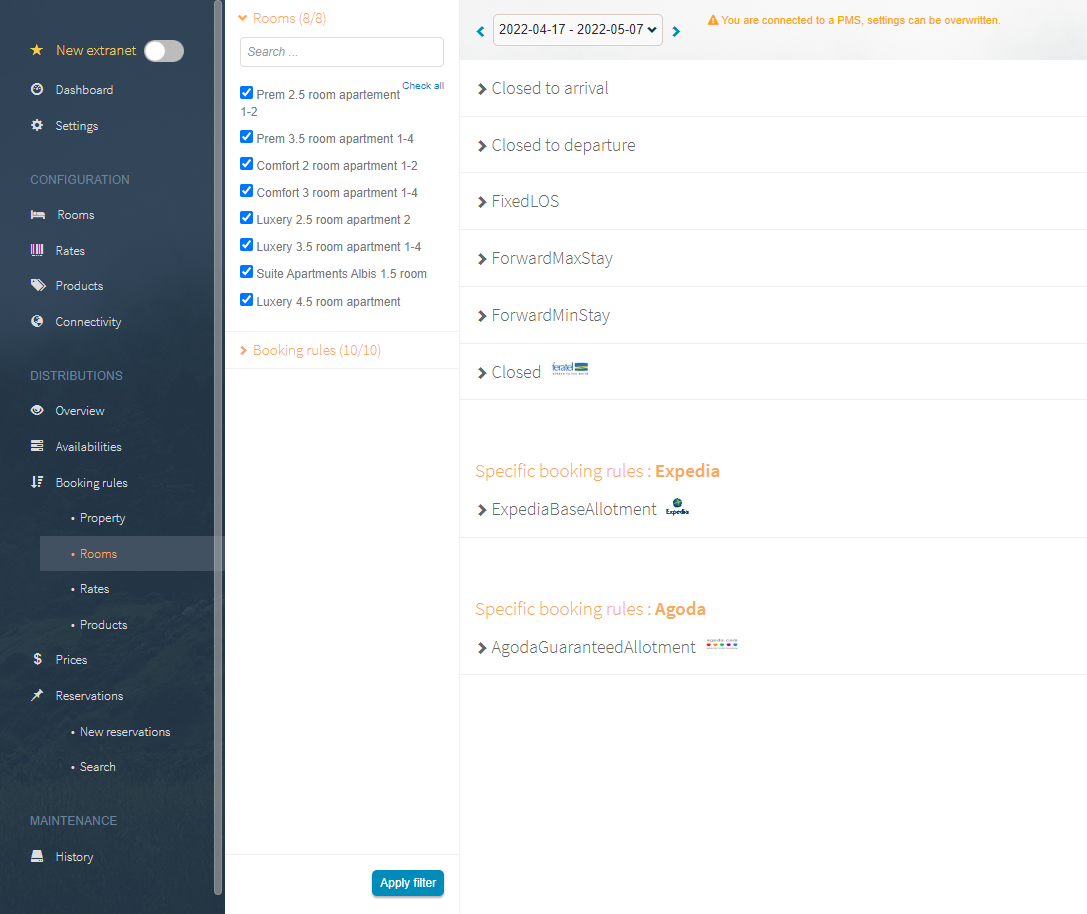Uncheck Suite Apartments Albis 1.5 room
Screen dimensions: 1087x914
tap(247, 272)
